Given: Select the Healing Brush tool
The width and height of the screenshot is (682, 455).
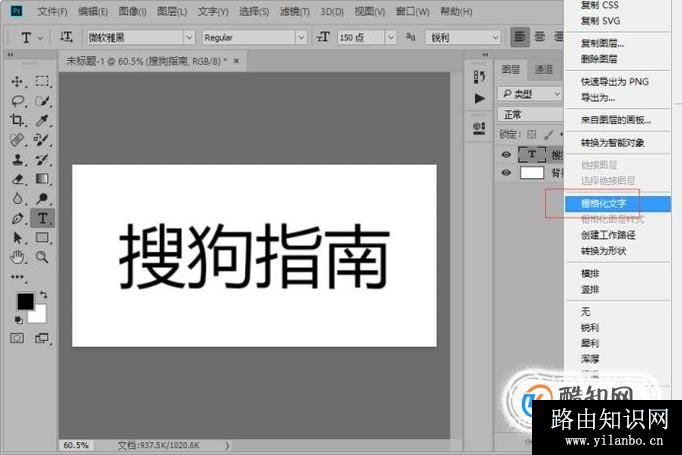Looking at the screenshot, I should pos(17,140).
